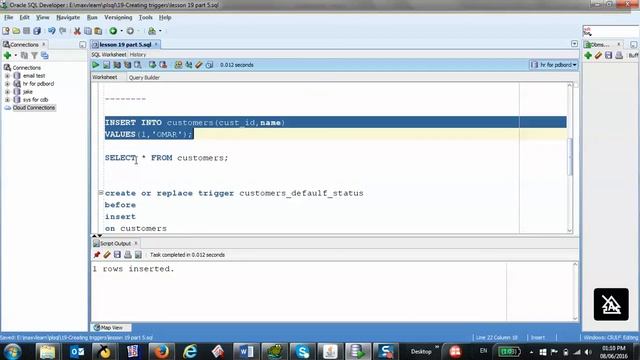
Task: Click the Filter funnel icon in Connections
Action: click(x=34, y=56)
